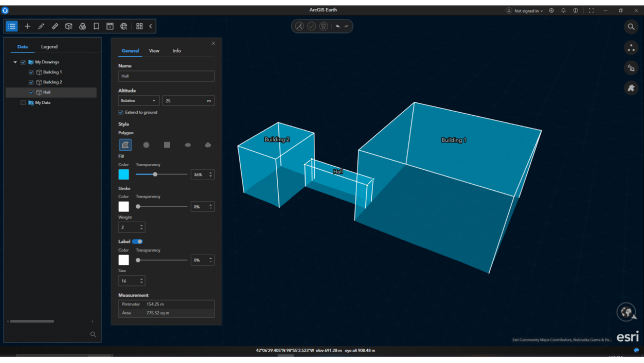This screenshot has height=363, width=644.
Task: Collapse the main toolbar with the chevron
Action: tap(151, 26)
